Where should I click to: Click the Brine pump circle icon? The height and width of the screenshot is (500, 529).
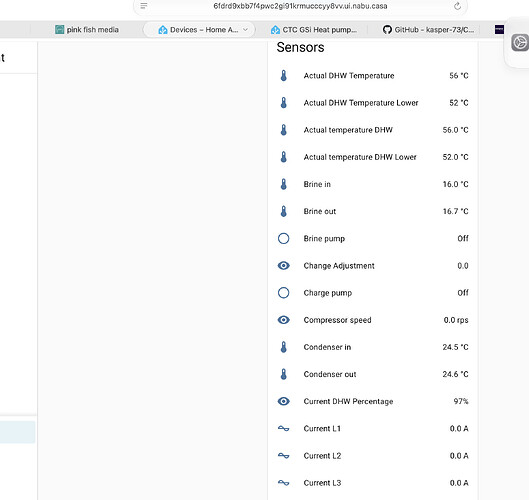tap(283, 239)
